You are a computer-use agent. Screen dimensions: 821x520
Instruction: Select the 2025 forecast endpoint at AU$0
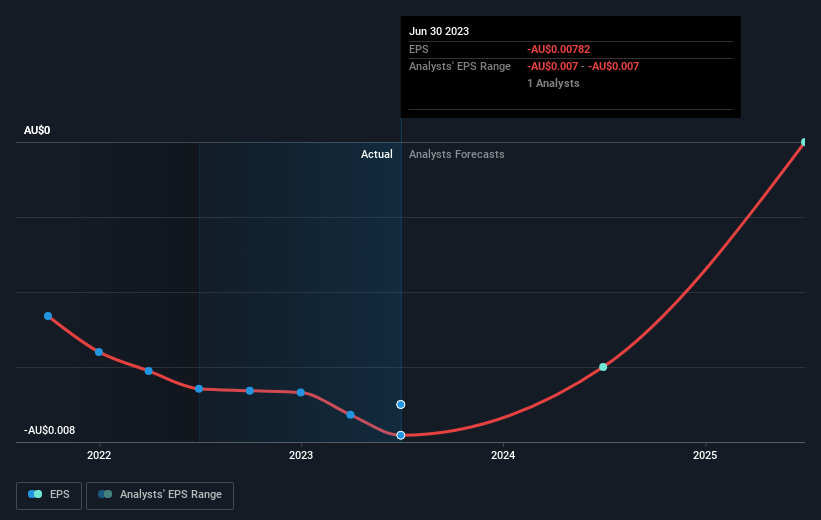pos(805,142)
